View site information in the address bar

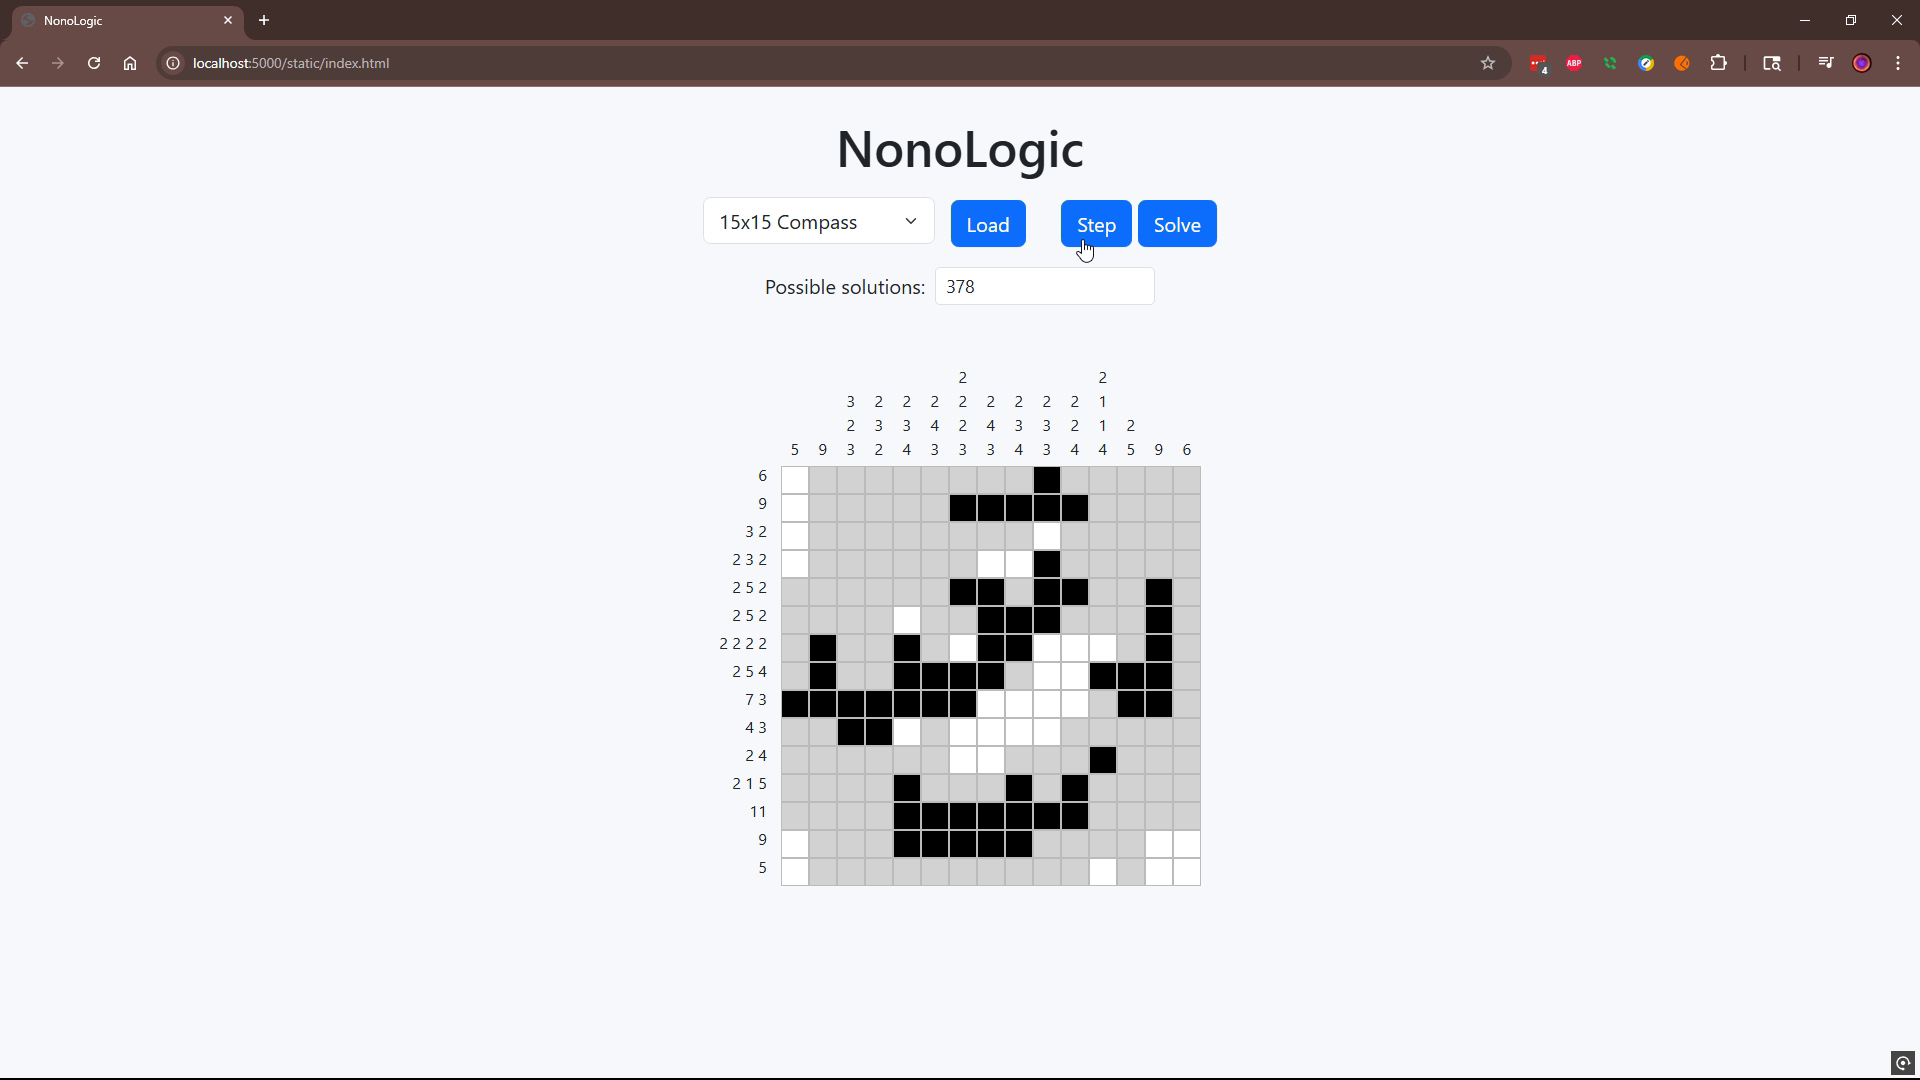pos(172,63)
